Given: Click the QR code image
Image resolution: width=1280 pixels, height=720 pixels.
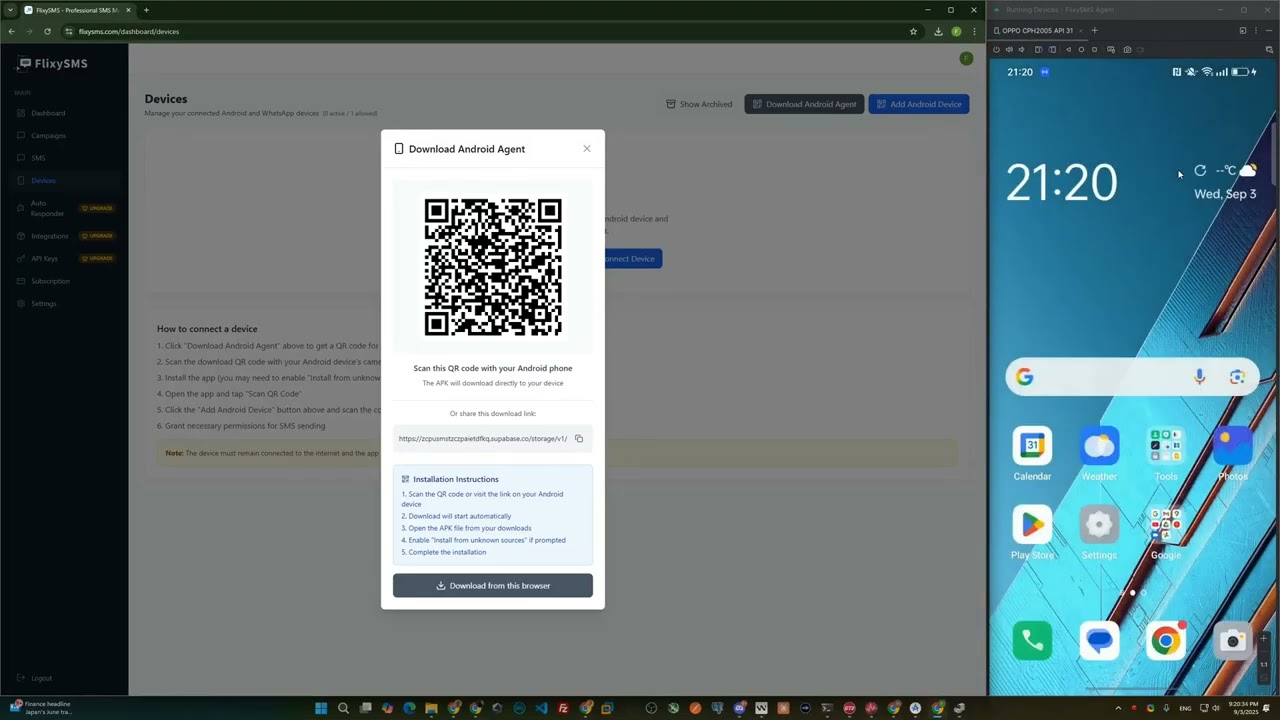Looking at the screenshot, I should point(493,267).
